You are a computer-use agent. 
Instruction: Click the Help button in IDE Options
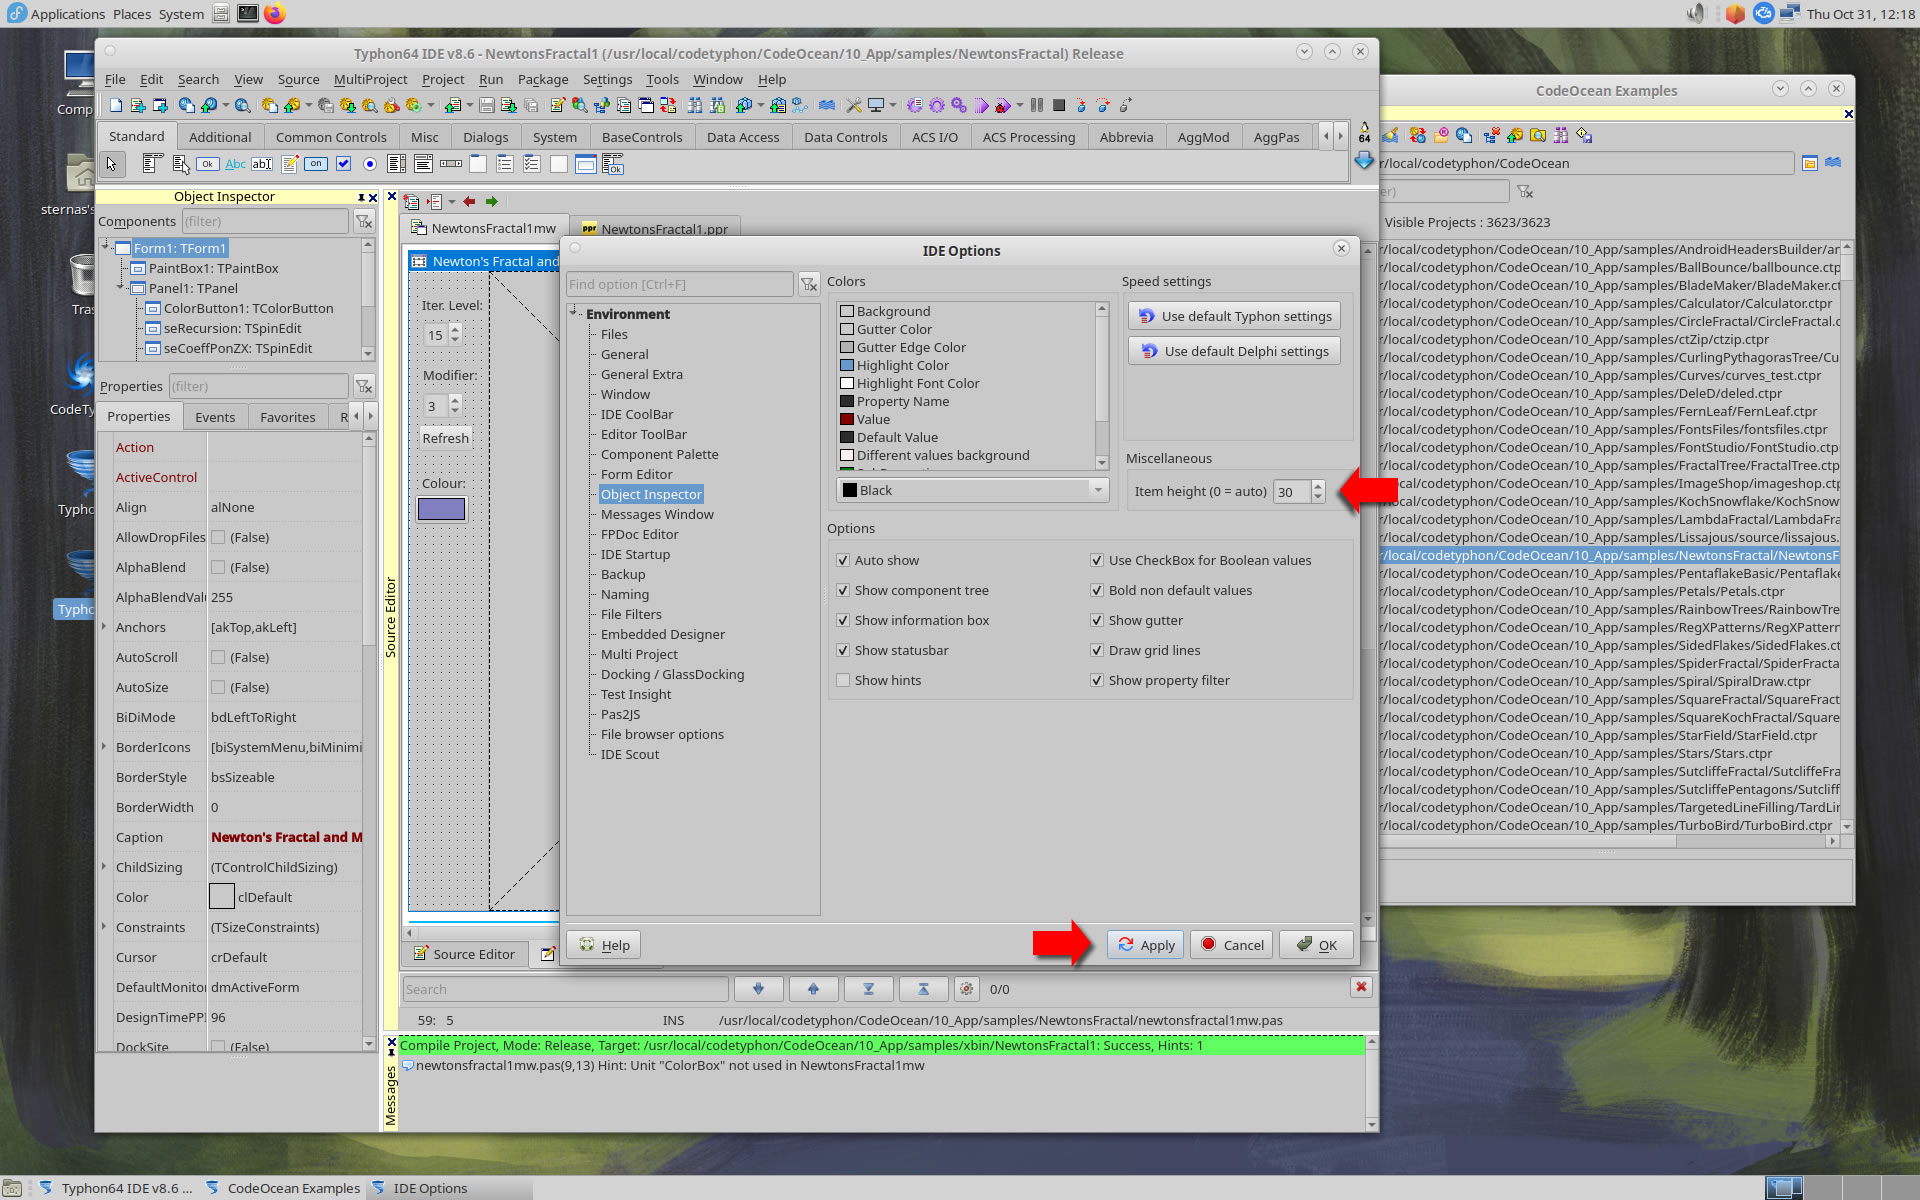(x=604, y=945)
